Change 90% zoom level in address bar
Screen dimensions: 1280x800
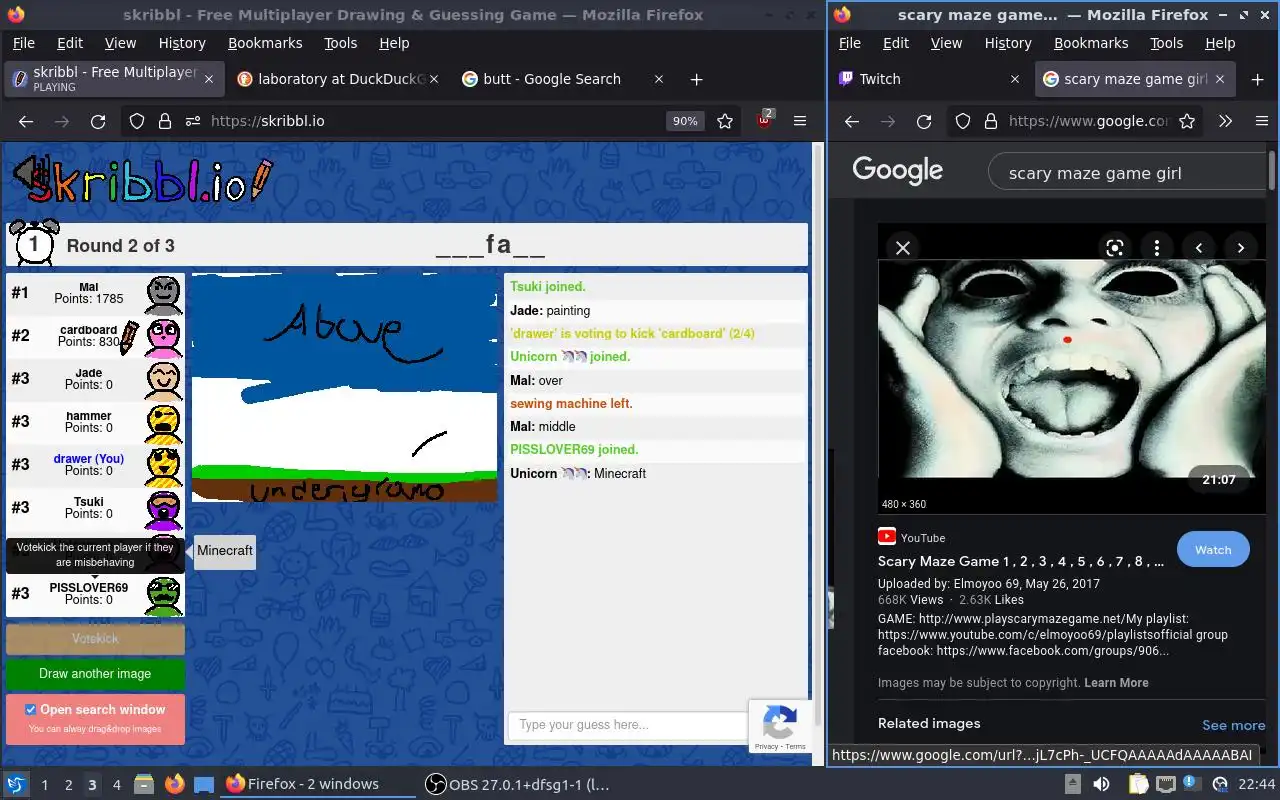(x=685, y=121)
